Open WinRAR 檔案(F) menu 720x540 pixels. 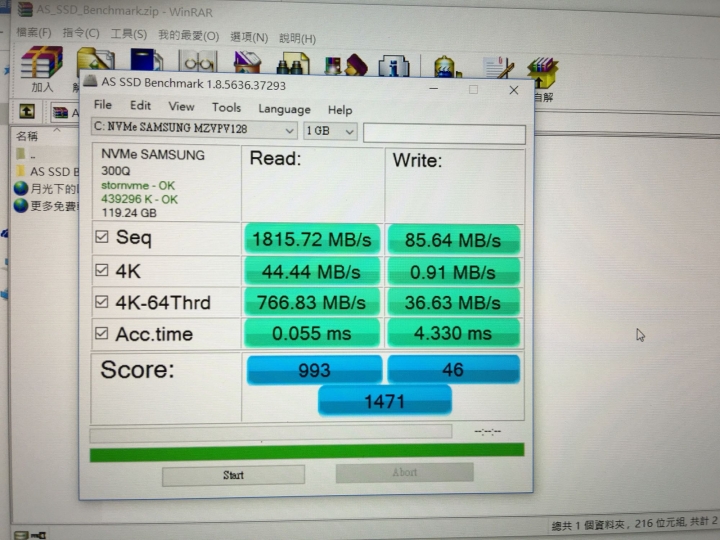coord(34,33)
